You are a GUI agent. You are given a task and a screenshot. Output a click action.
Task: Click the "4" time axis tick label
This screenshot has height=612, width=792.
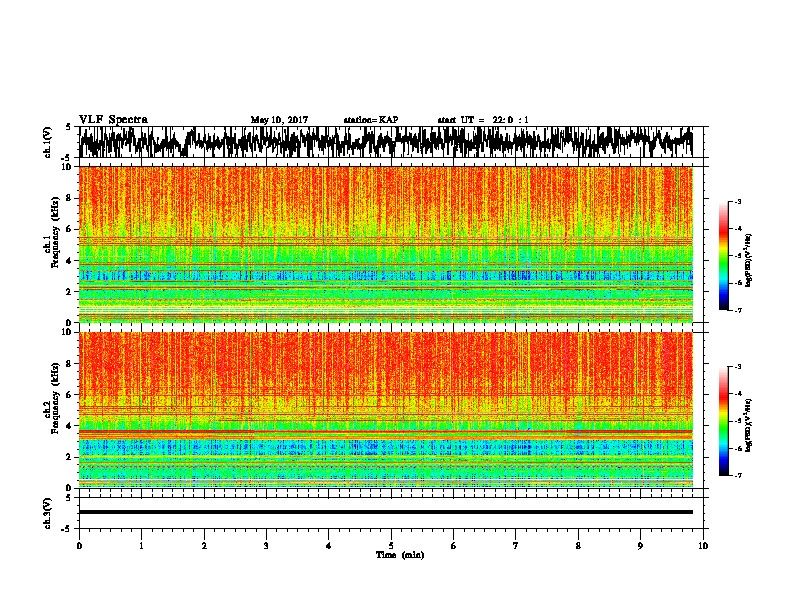(x=329, y=546)
